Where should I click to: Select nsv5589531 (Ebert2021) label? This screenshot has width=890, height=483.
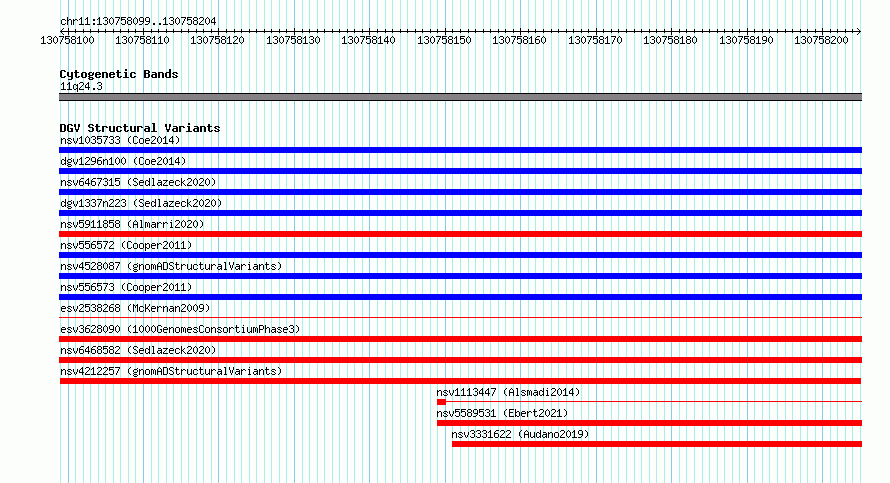point(502,413)
